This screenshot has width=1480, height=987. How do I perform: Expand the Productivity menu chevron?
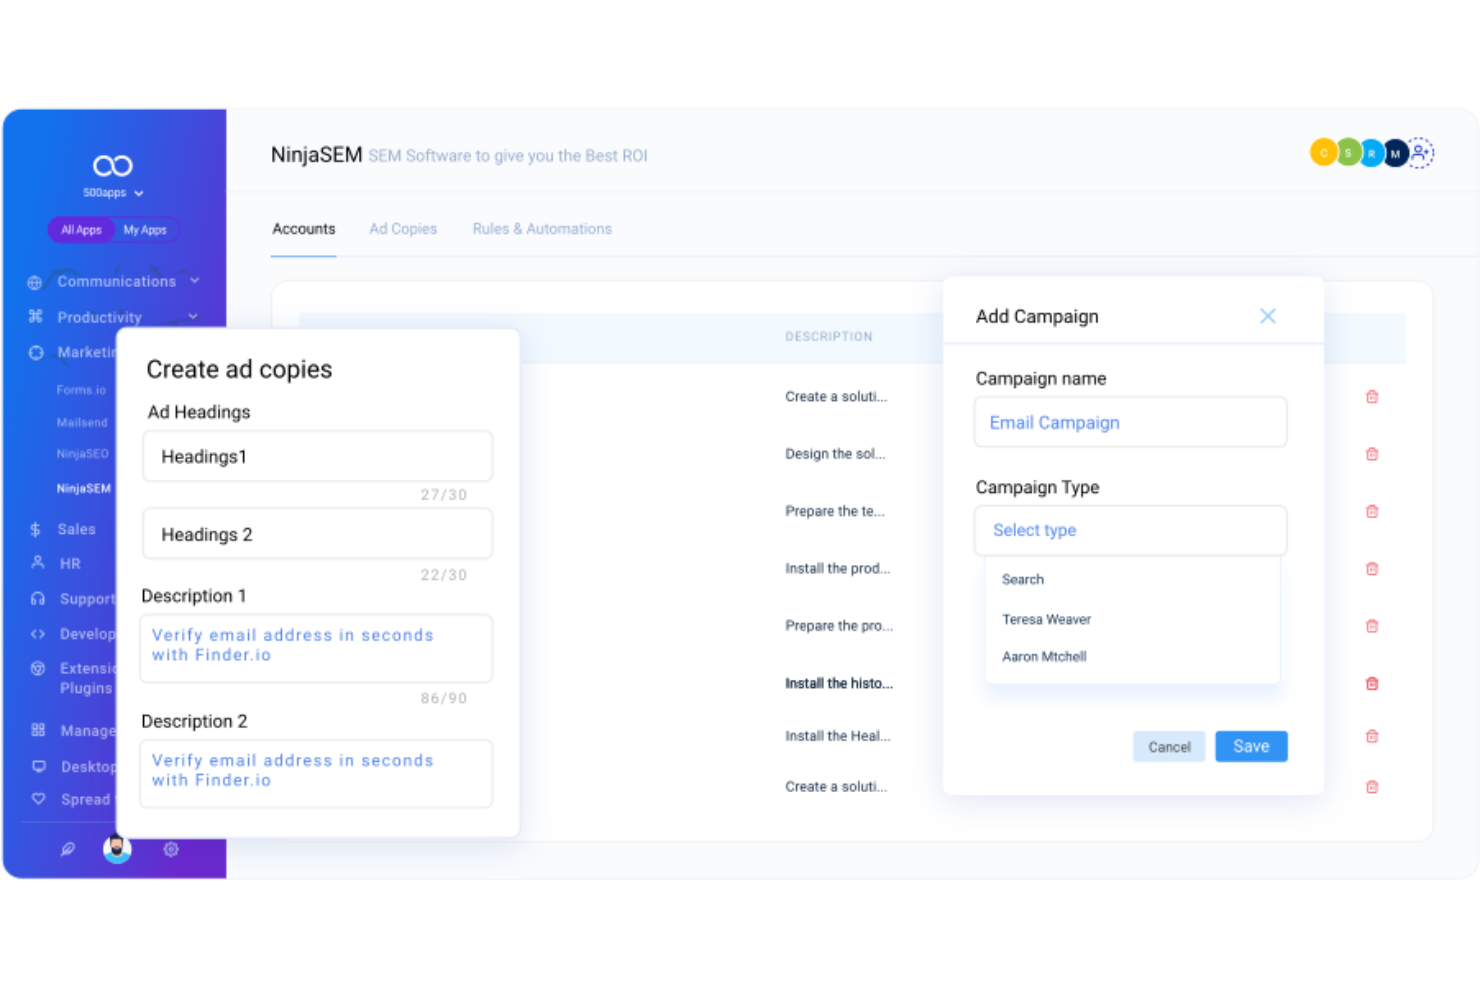(193, 317)
